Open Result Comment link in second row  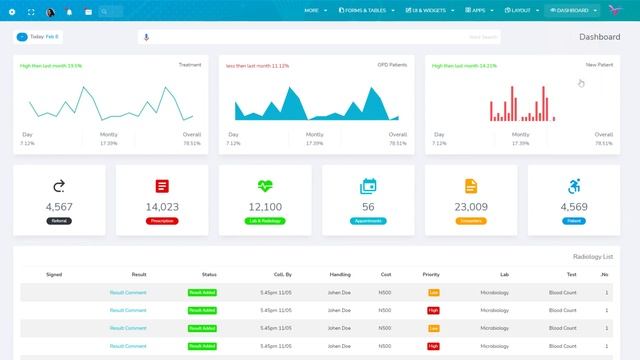pos(128,311)
